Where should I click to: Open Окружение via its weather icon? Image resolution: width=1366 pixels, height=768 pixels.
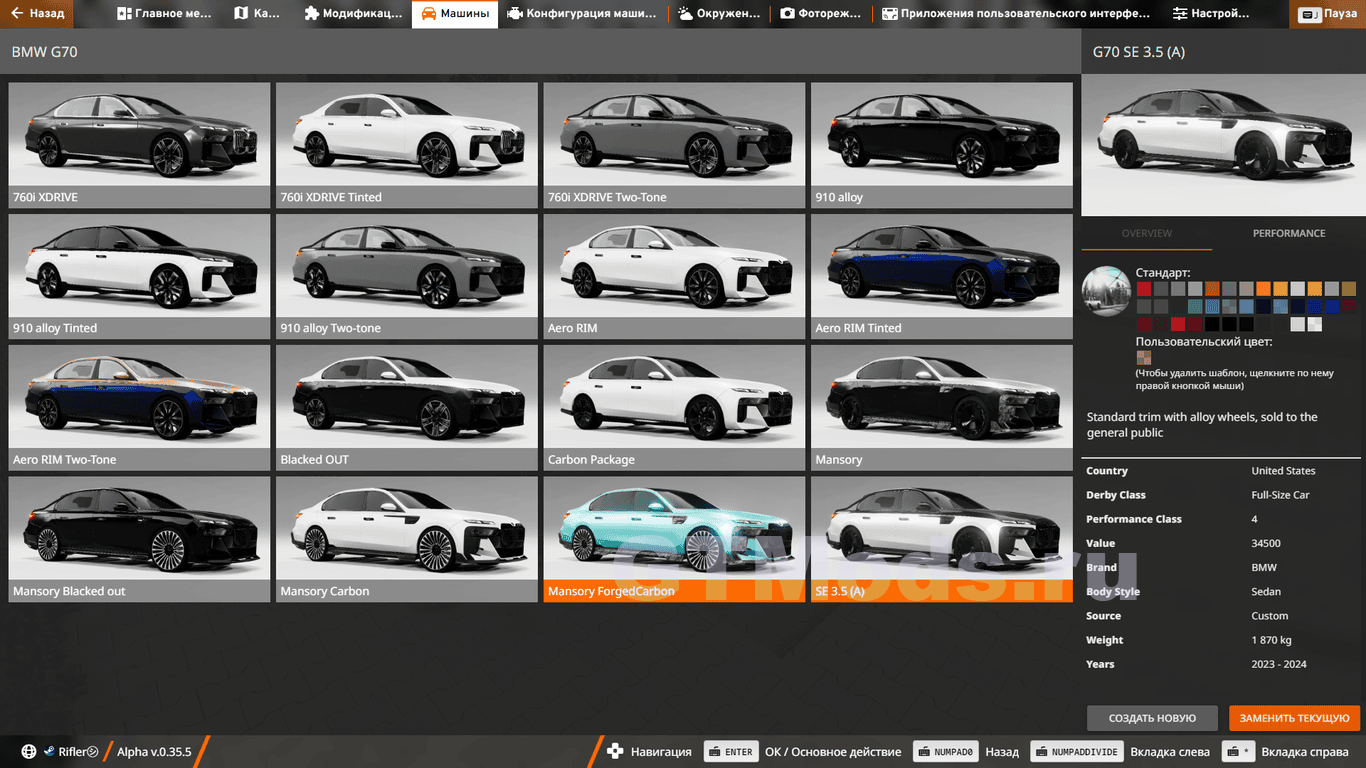[685, 14]
